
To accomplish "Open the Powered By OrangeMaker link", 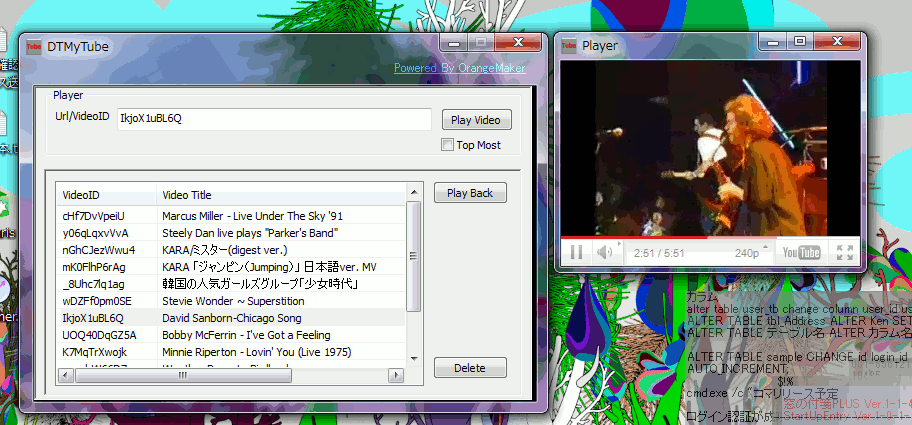I will pyautogui.click(x=459, y=68).
